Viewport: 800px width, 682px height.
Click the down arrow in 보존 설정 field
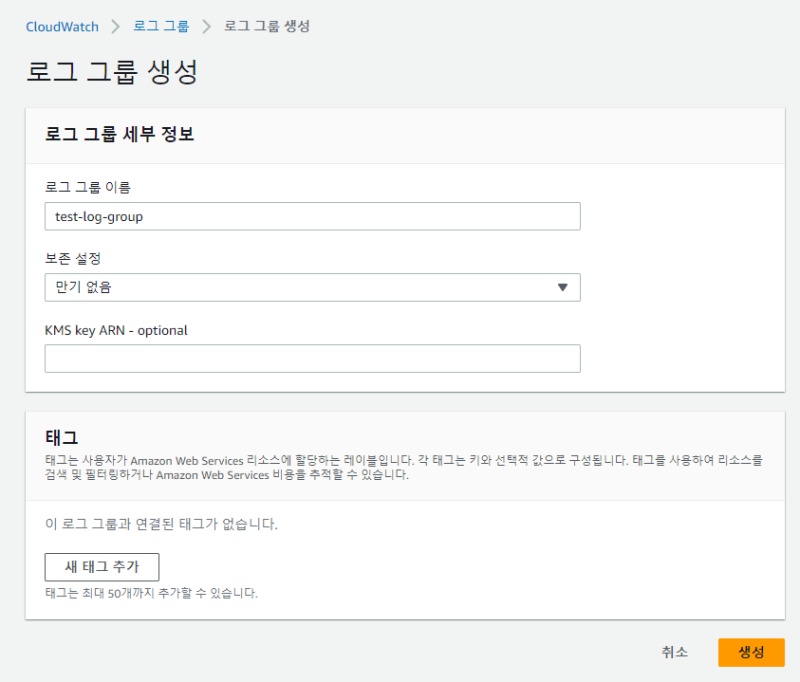[562, 288]
